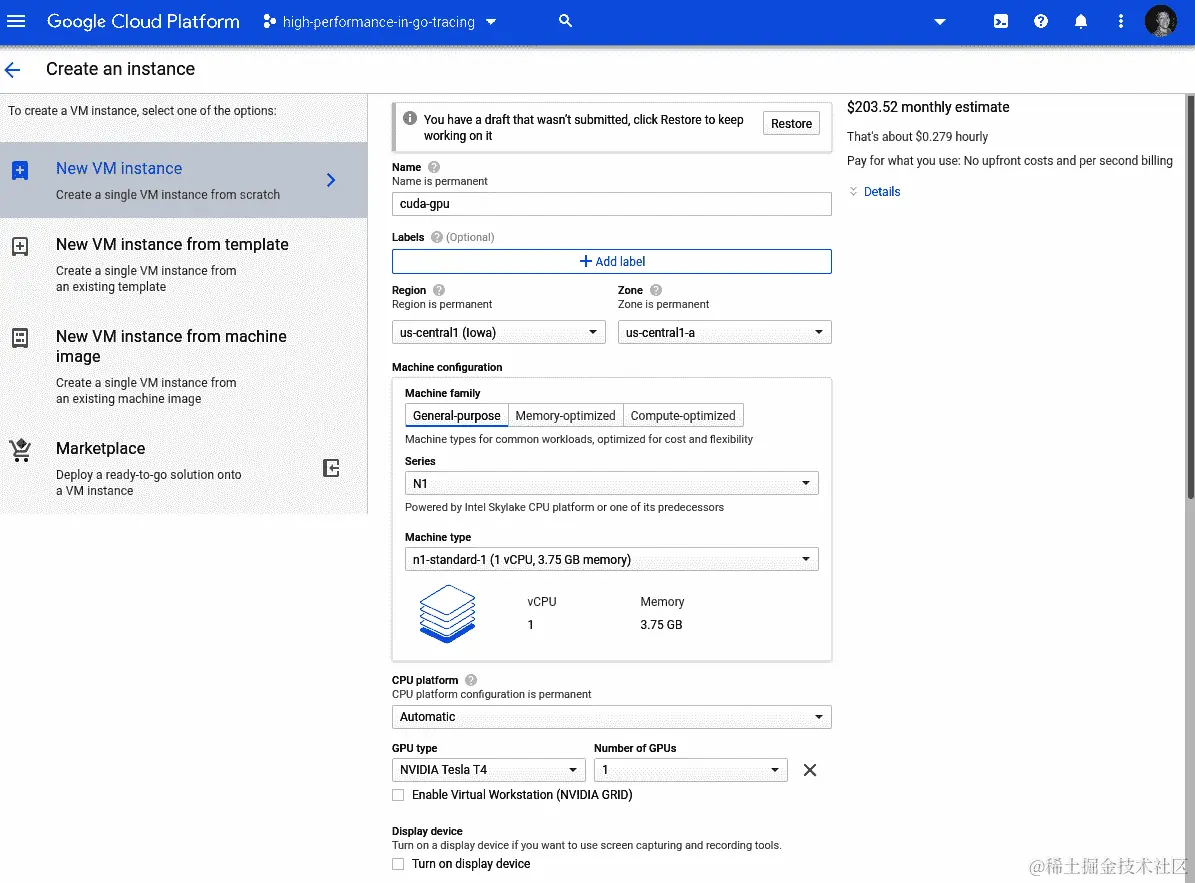
Task: Open the hamburger navigation menu
Action: 16,21
